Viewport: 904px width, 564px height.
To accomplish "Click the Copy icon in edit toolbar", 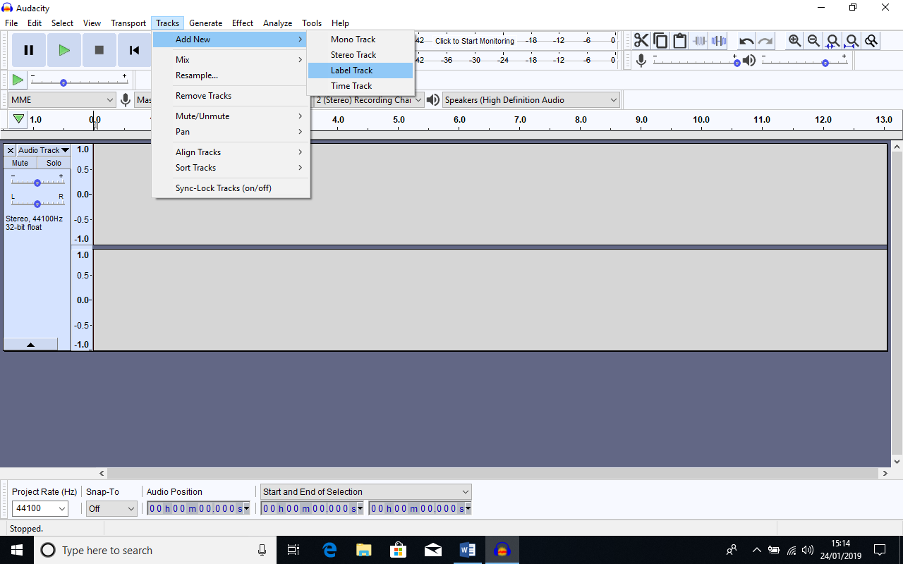I will (x=661, y=40).
